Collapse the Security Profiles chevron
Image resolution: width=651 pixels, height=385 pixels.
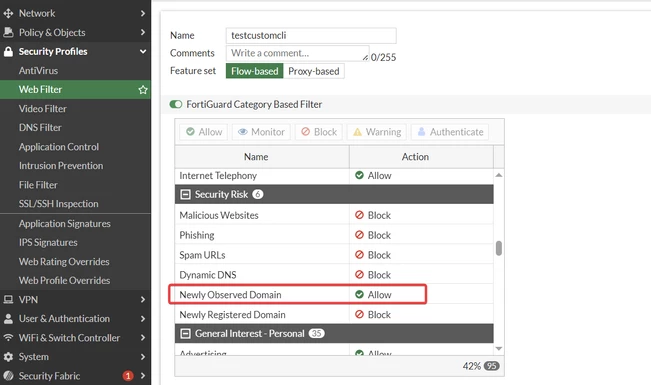143,51
